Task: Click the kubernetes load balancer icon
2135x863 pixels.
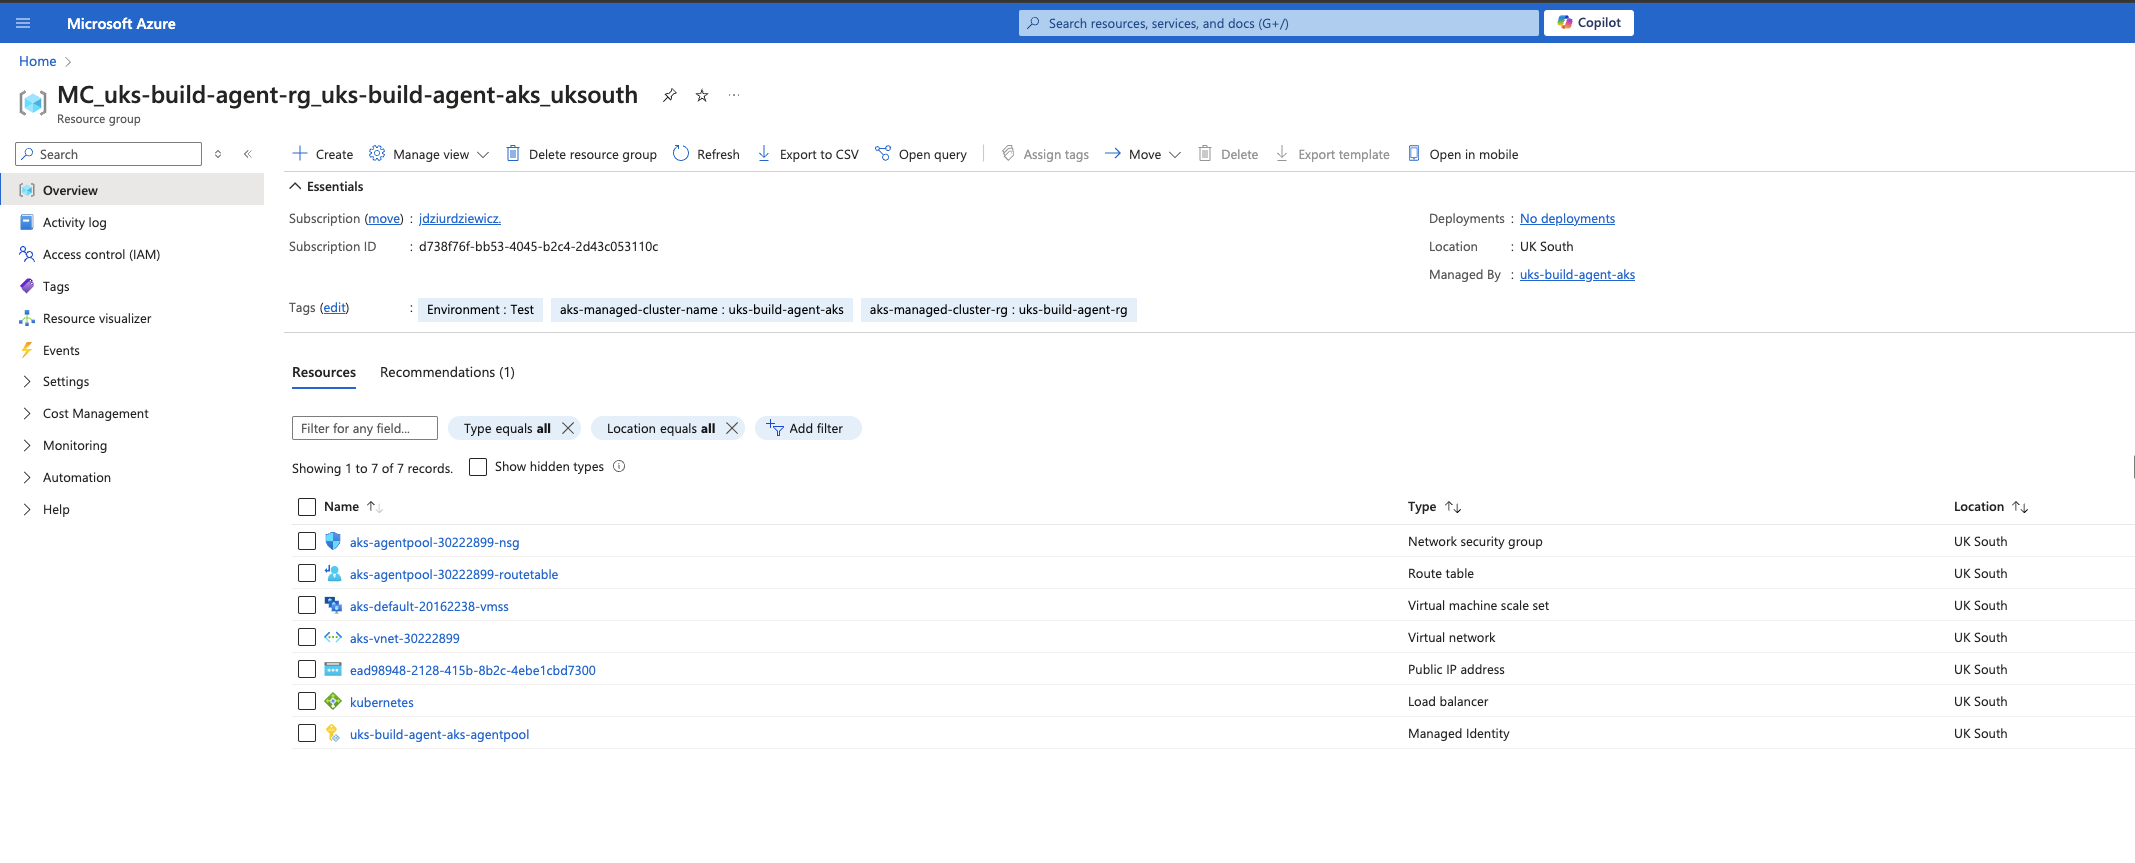Action: (x=333, y=701)
